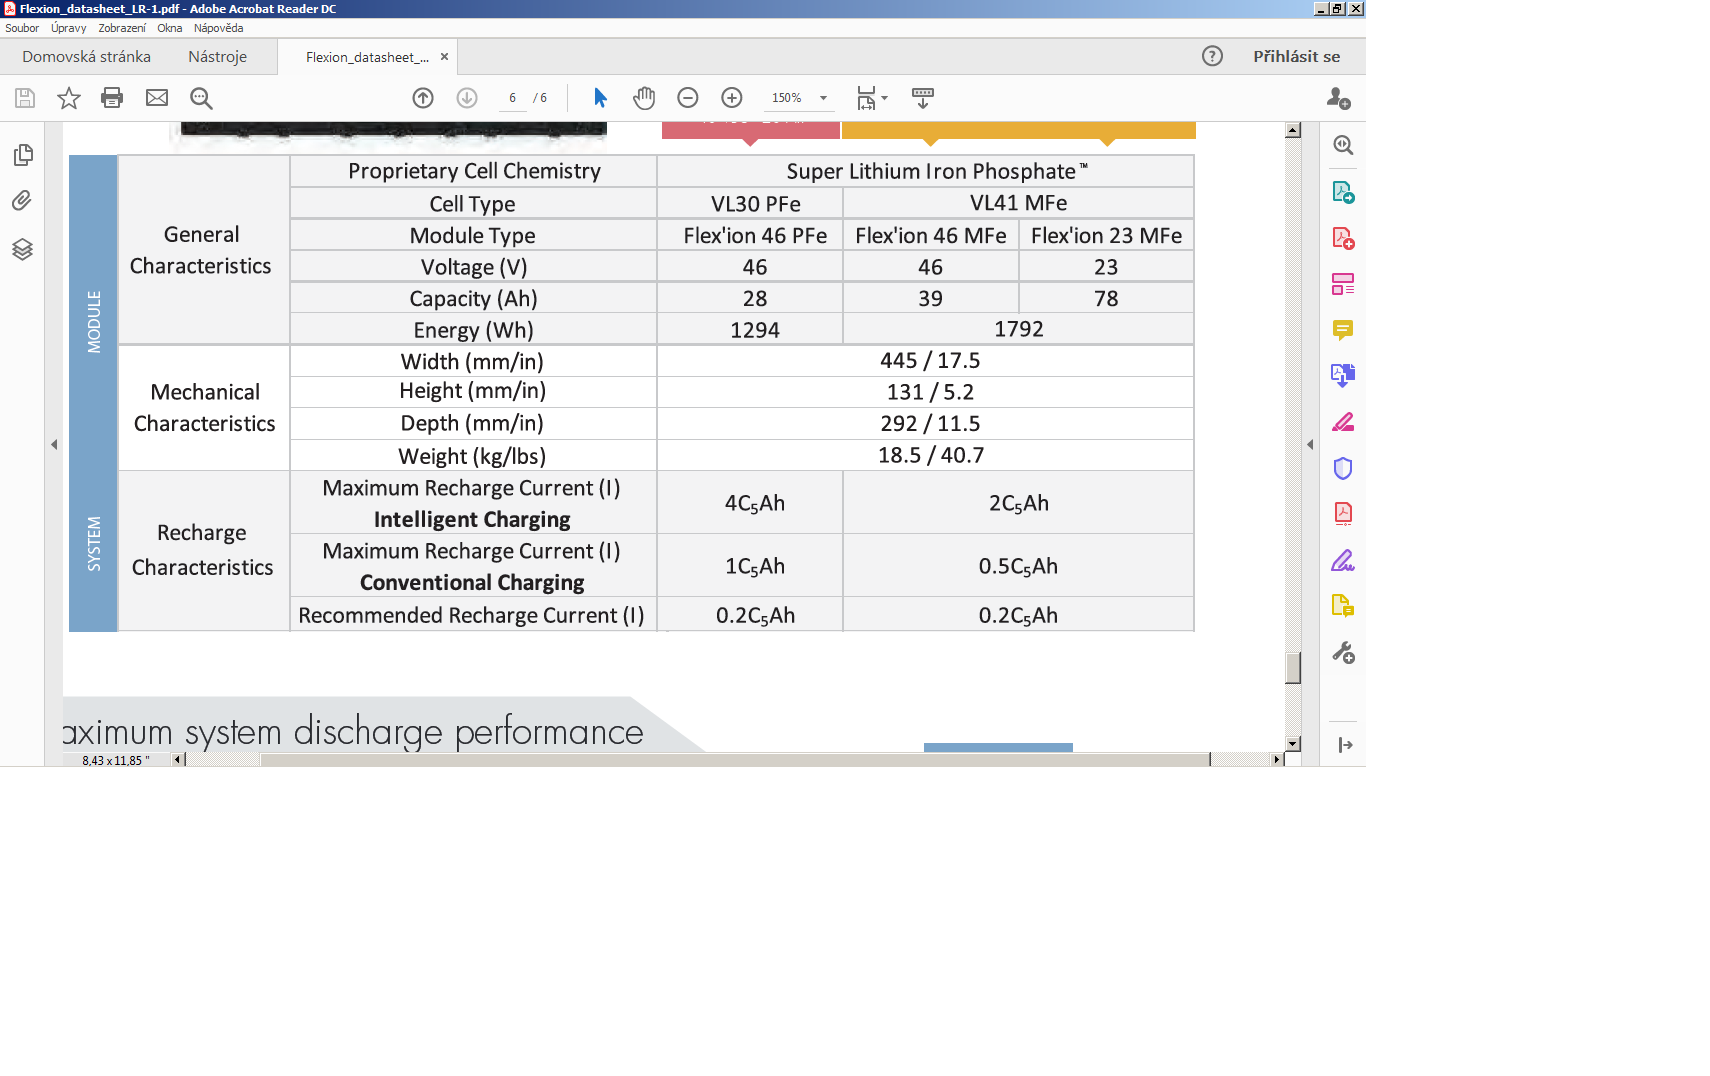
Task: Open the Soubor menu
Action: [x=22, y=28]
